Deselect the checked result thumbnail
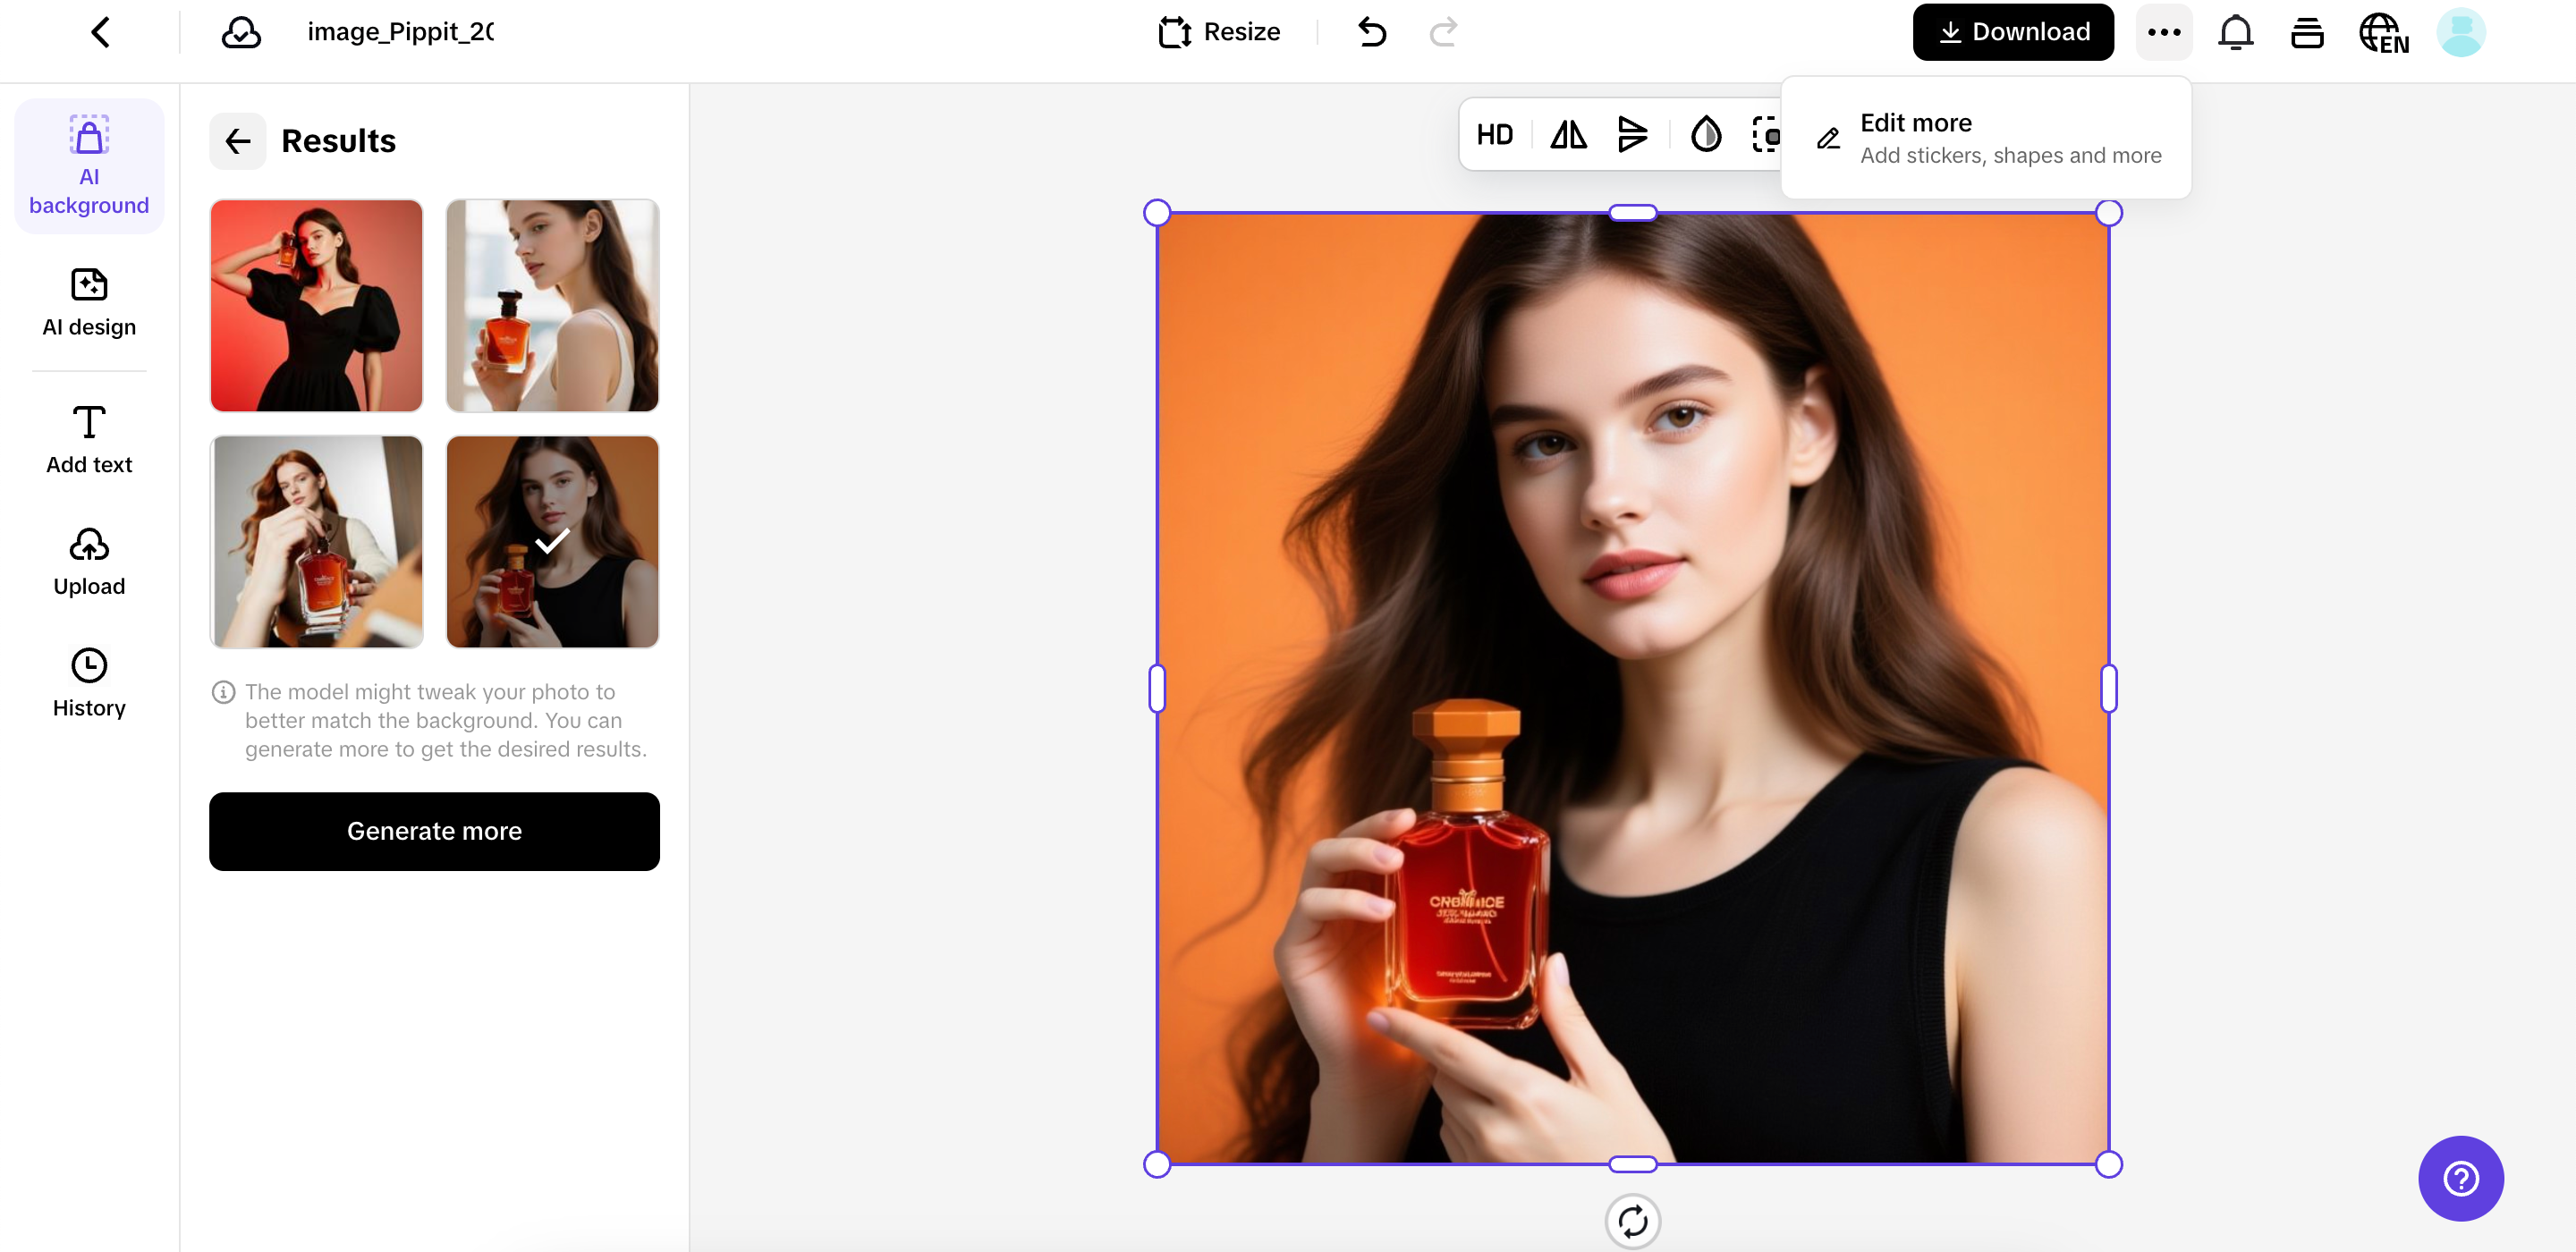Screen dimensions: 2576x1252 click(552, 542)
